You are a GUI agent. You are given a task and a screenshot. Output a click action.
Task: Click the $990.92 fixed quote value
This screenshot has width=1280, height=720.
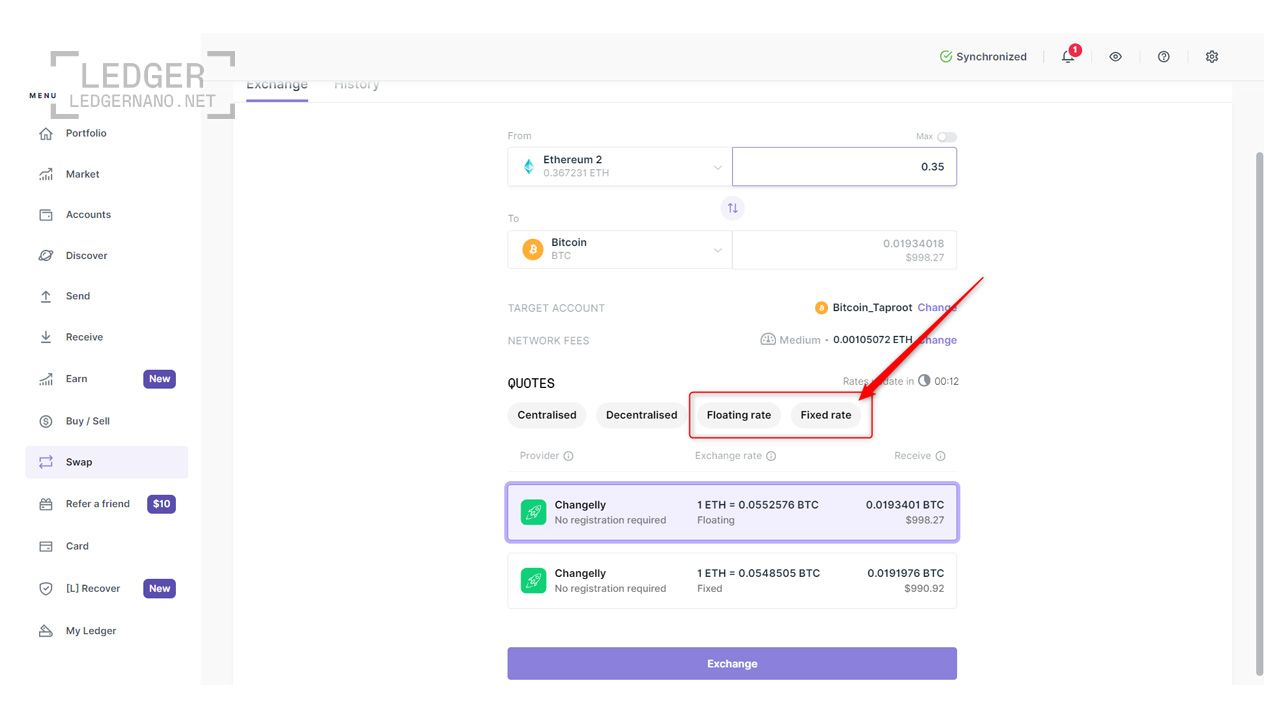click(x=925, y=589)
